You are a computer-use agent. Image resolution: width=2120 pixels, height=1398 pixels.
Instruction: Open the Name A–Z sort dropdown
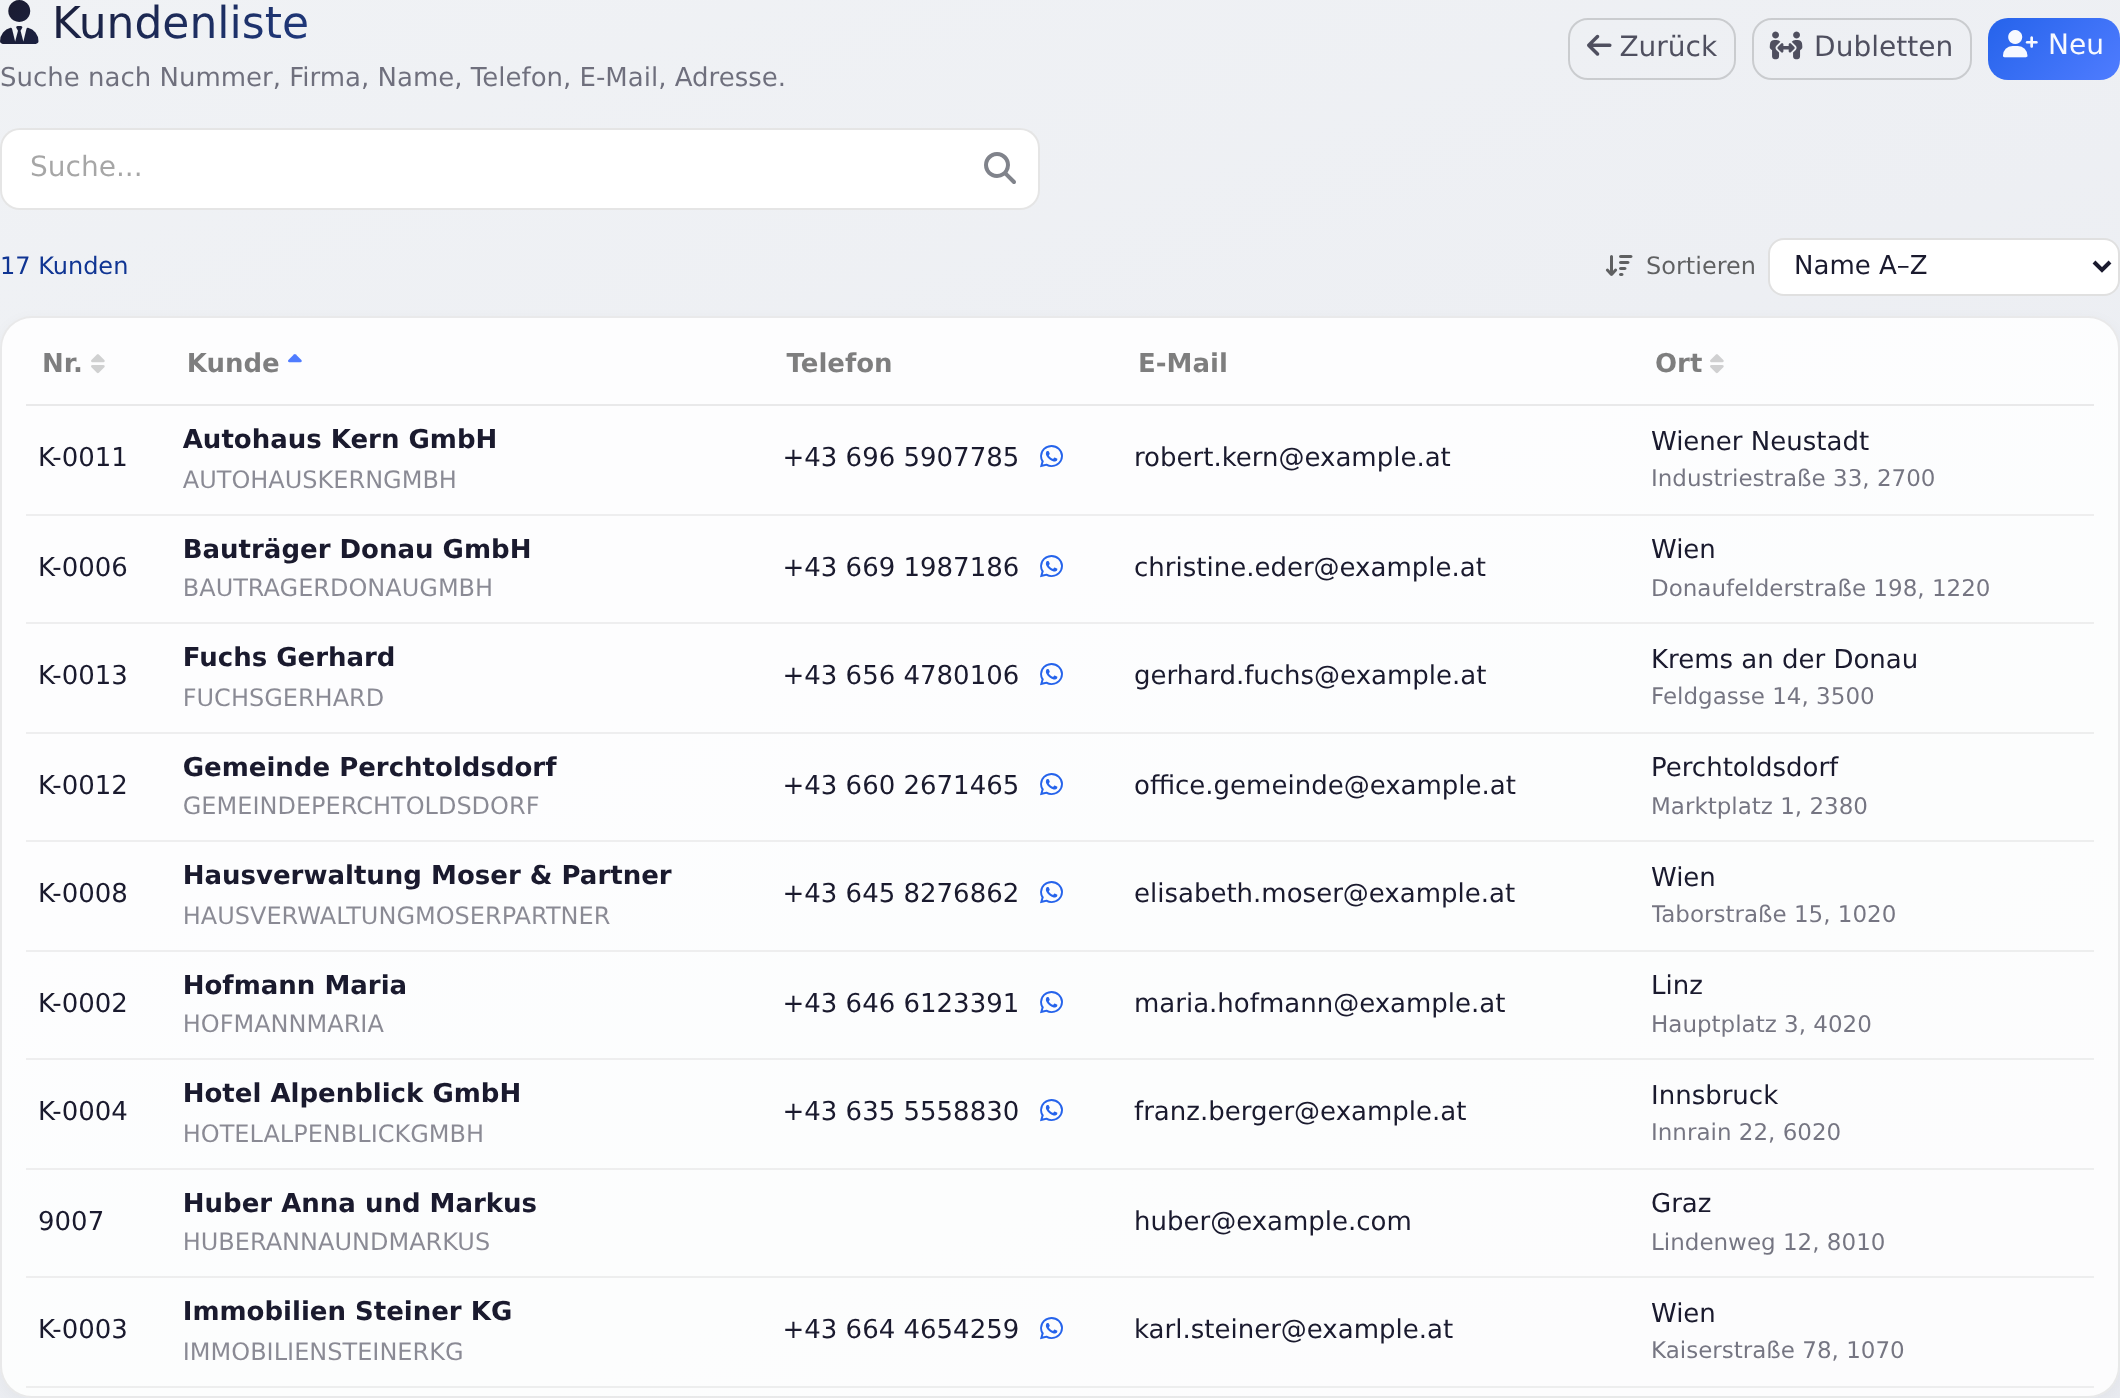(x=1943, y=266)
